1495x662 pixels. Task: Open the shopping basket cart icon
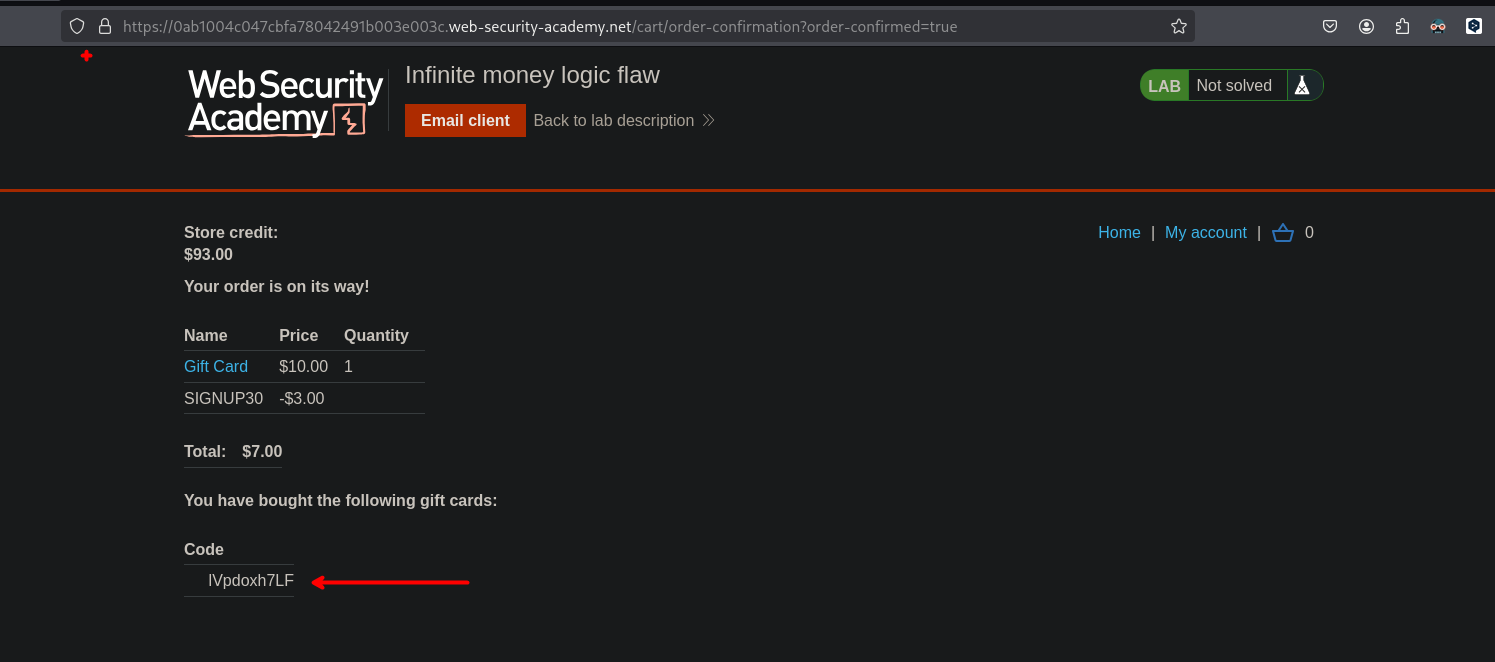[x=1282, y=233]
